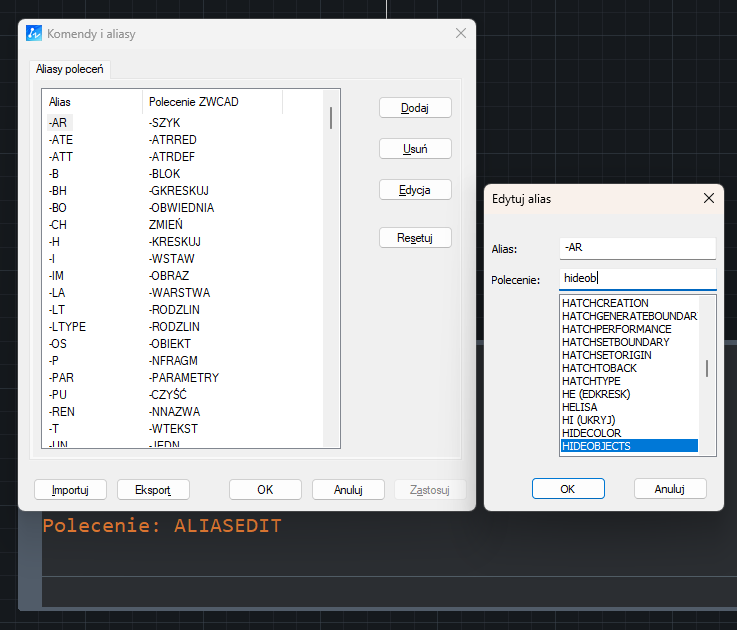Click the ZWCAD icon in Komendy i aliasy title bar

coord(34,33)
